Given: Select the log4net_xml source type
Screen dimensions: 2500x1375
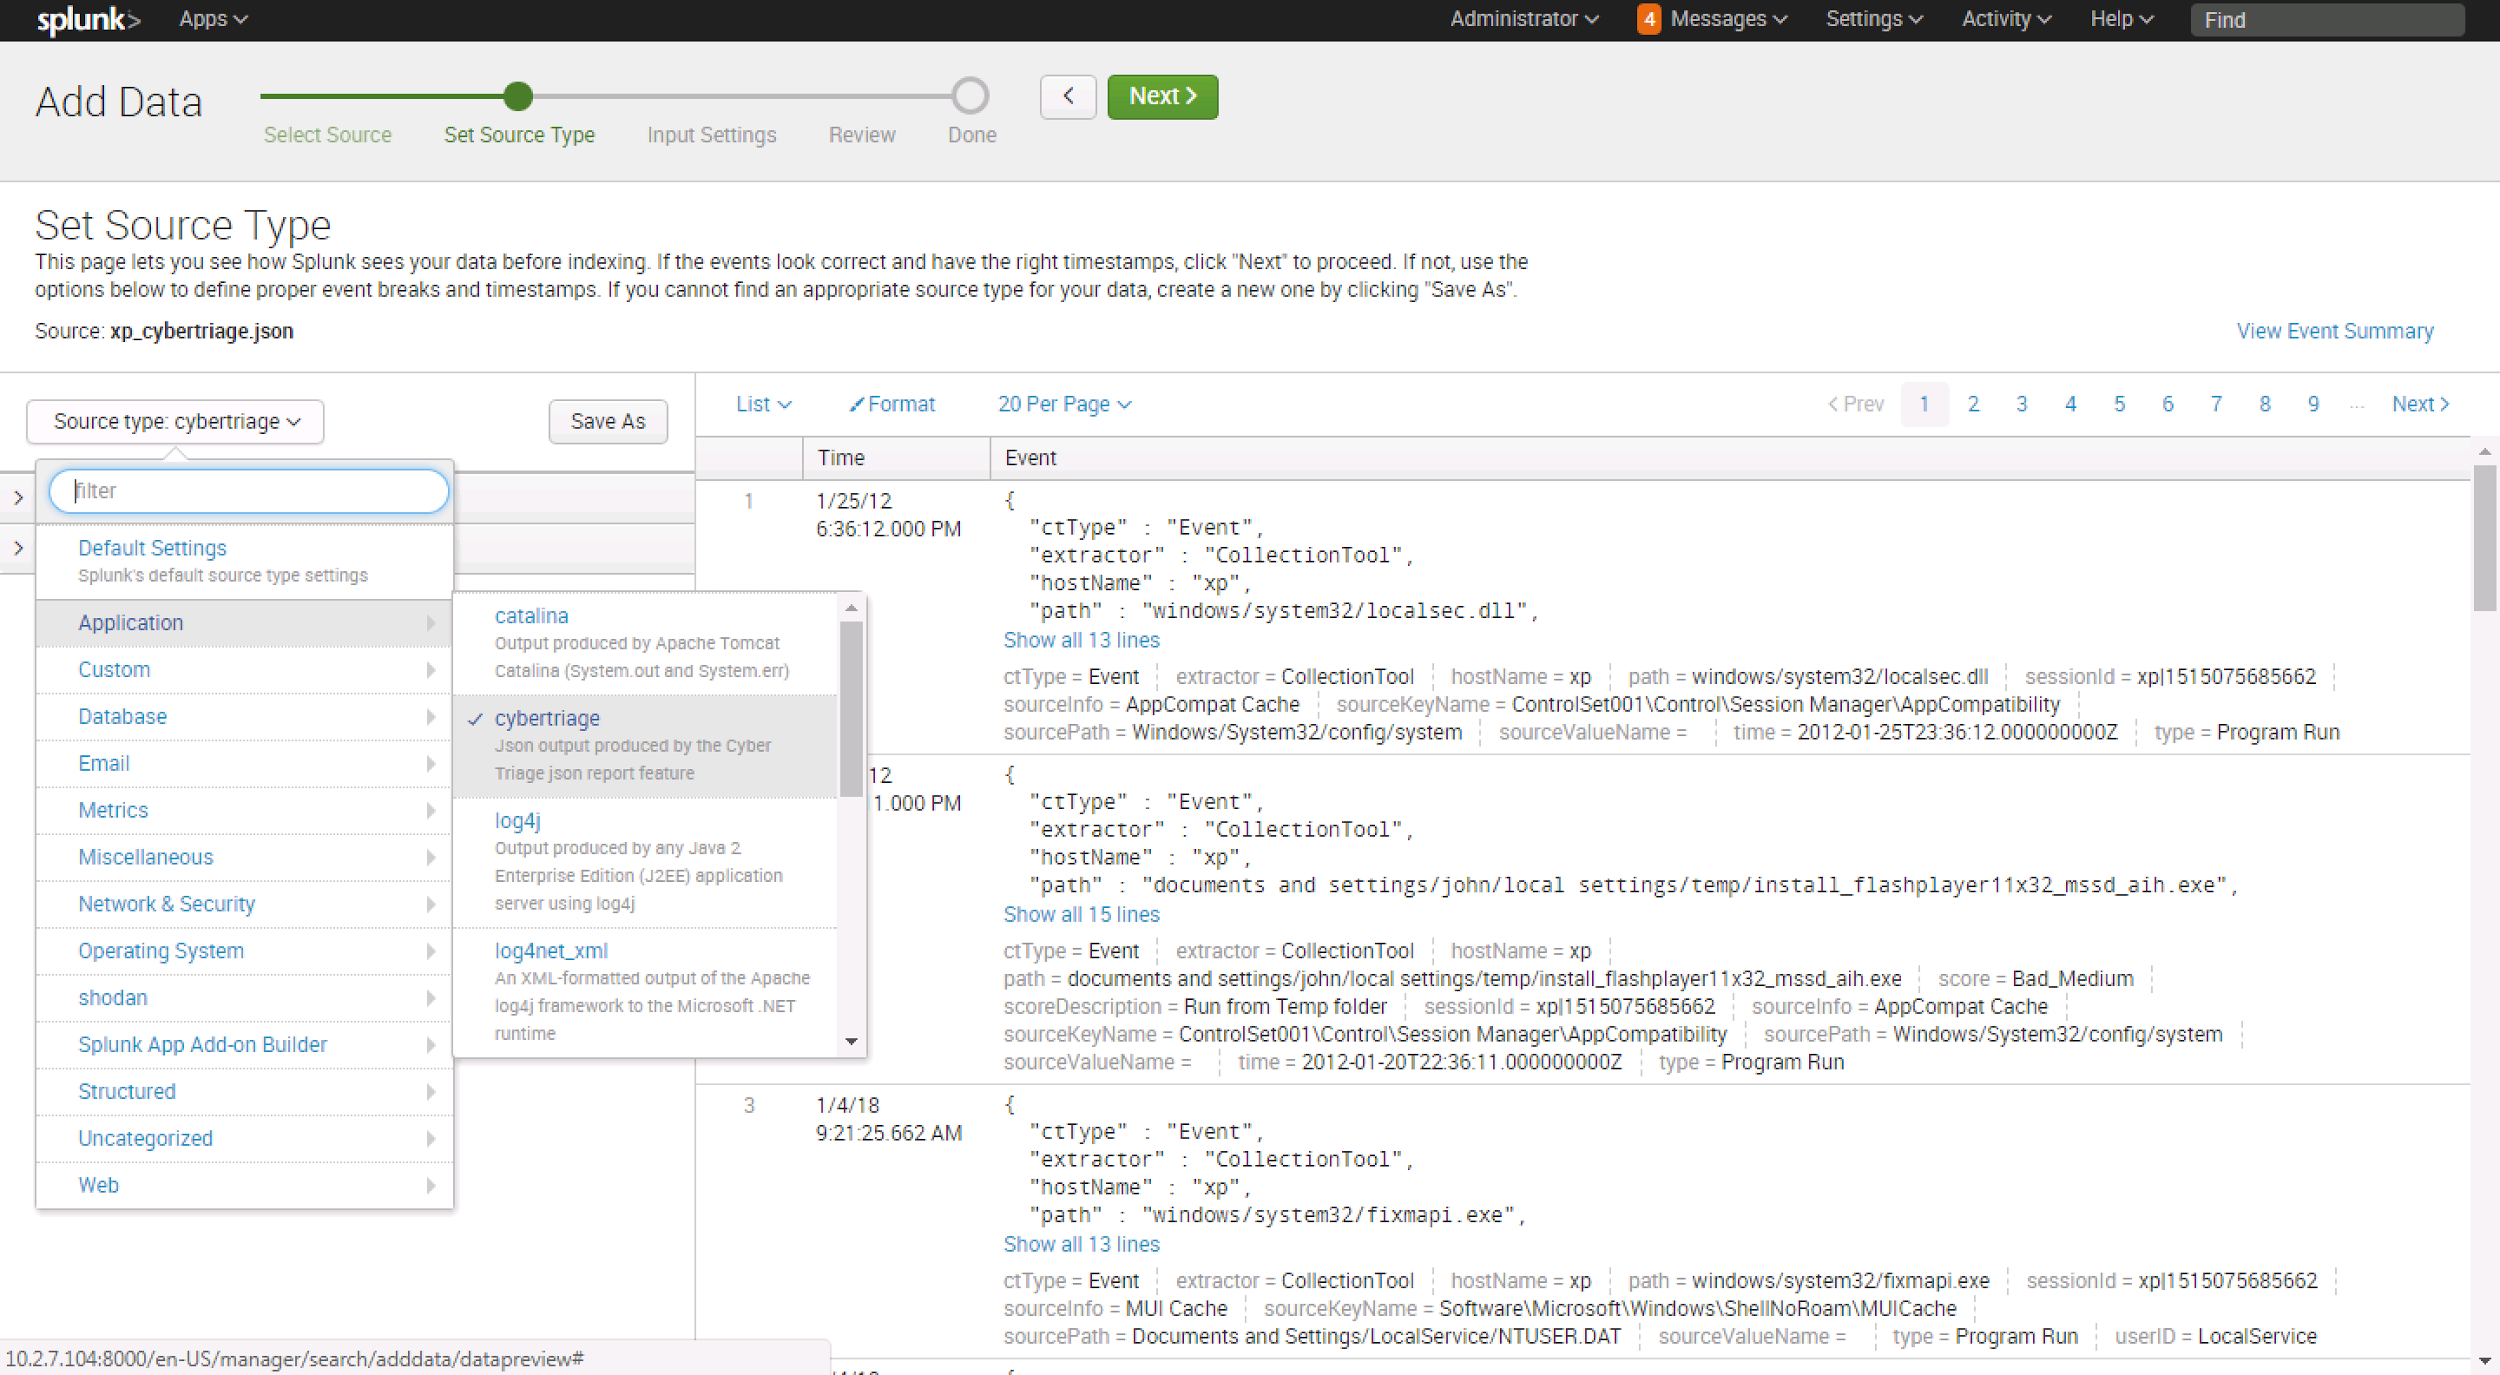Looking at the screenshot, I should tap(646, 992).
